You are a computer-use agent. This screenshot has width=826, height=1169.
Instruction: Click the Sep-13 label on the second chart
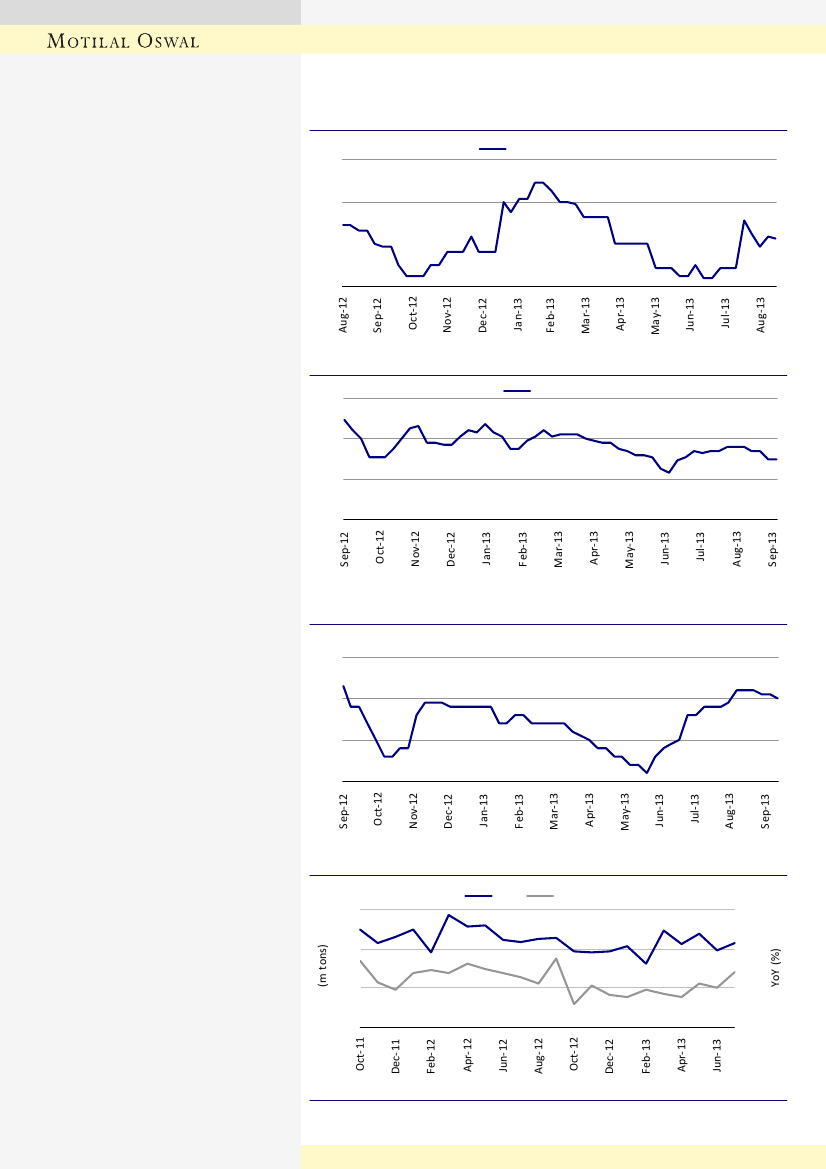click(x=773, y=547)
